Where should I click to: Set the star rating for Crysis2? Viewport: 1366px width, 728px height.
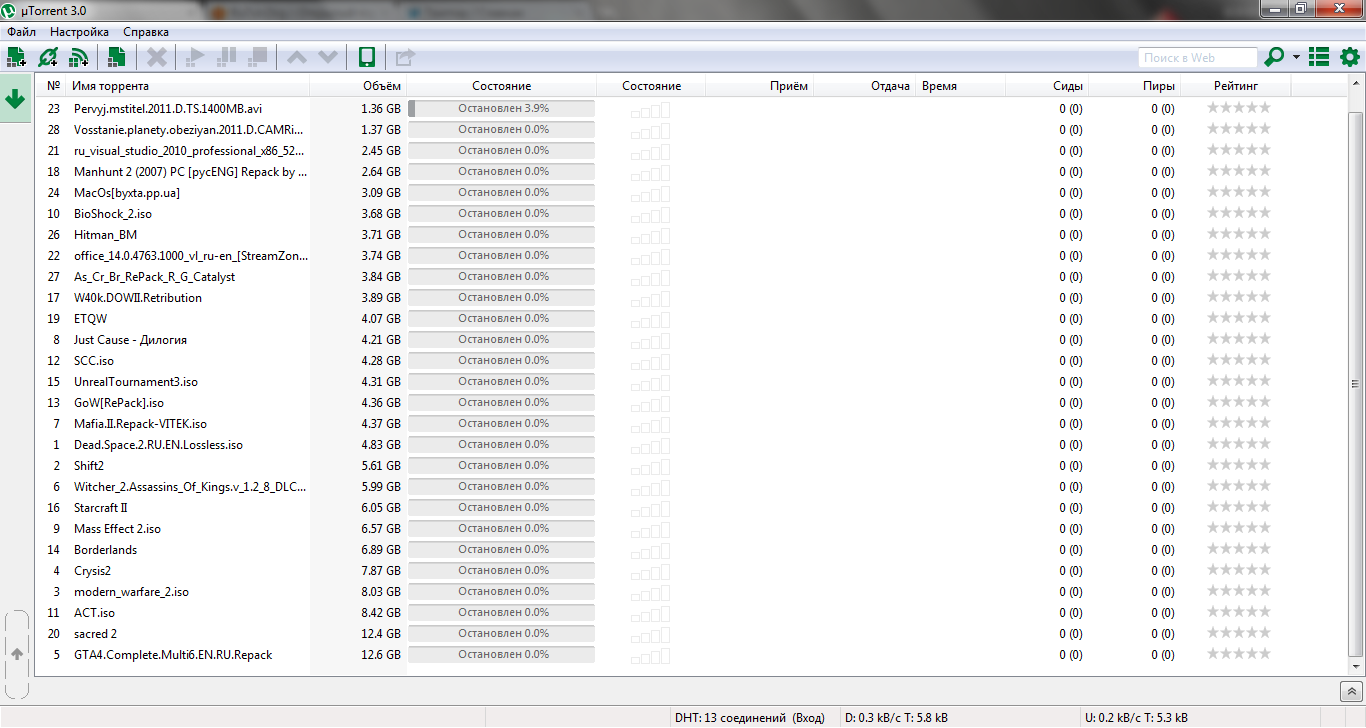(x=1239, y=570)
